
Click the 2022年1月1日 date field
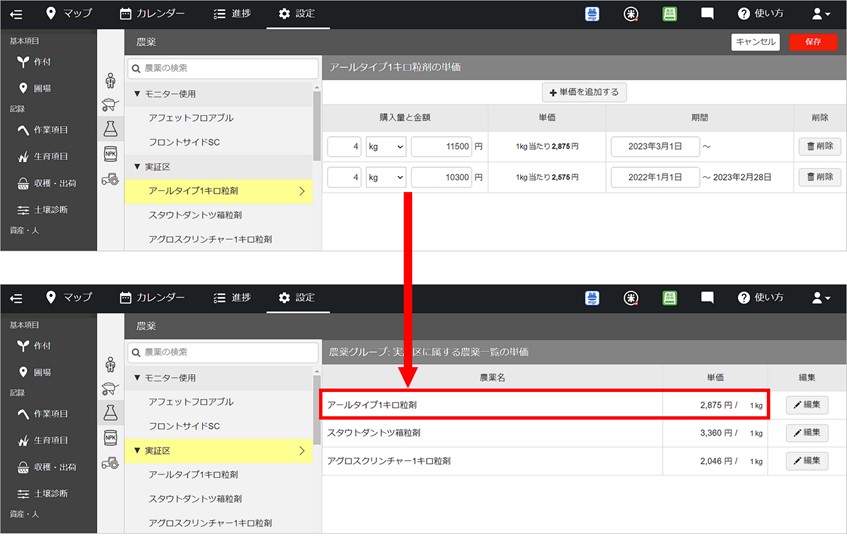click(x=654, y=177)
